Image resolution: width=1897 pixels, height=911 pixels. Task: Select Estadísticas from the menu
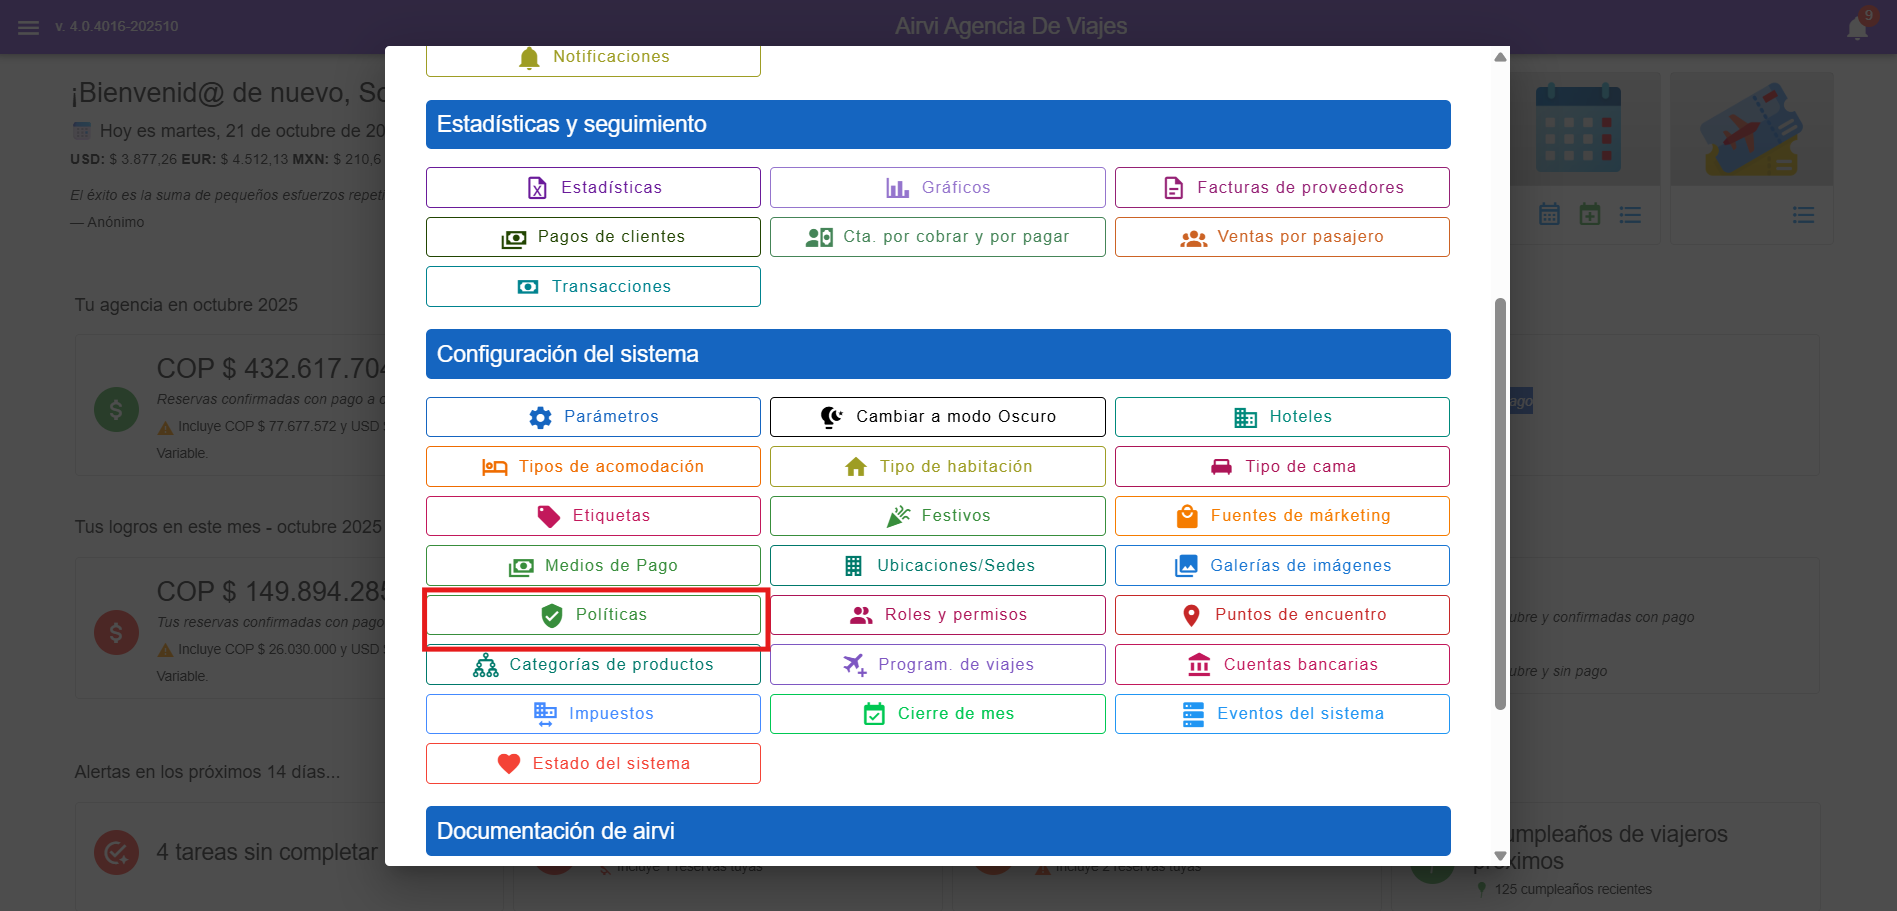[x=593, y=188]
